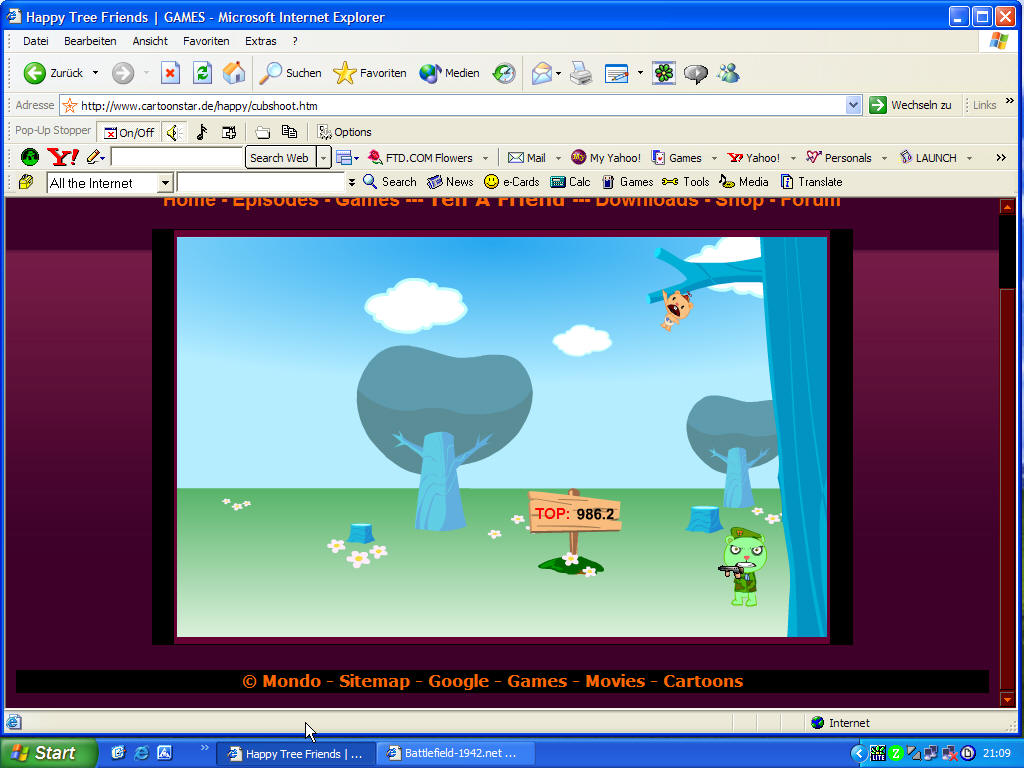Screen dimensions: 1024x768
Task: Open the My Yahoo! toolbar button
Action: pos(606,157)
